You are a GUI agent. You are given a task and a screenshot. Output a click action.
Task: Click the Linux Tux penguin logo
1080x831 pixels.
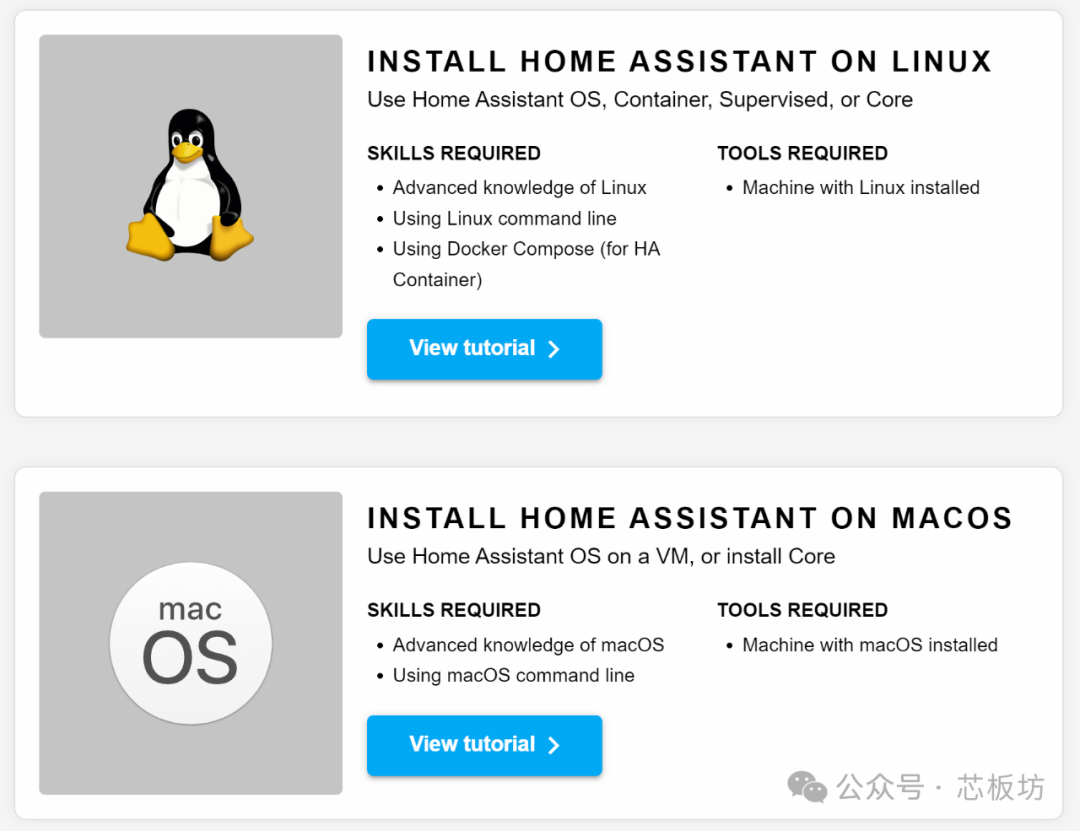point(190,185)
